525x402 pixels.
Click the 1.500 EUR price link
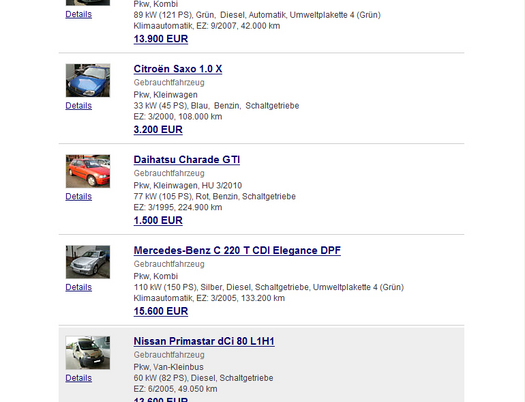tap(158, 220)
